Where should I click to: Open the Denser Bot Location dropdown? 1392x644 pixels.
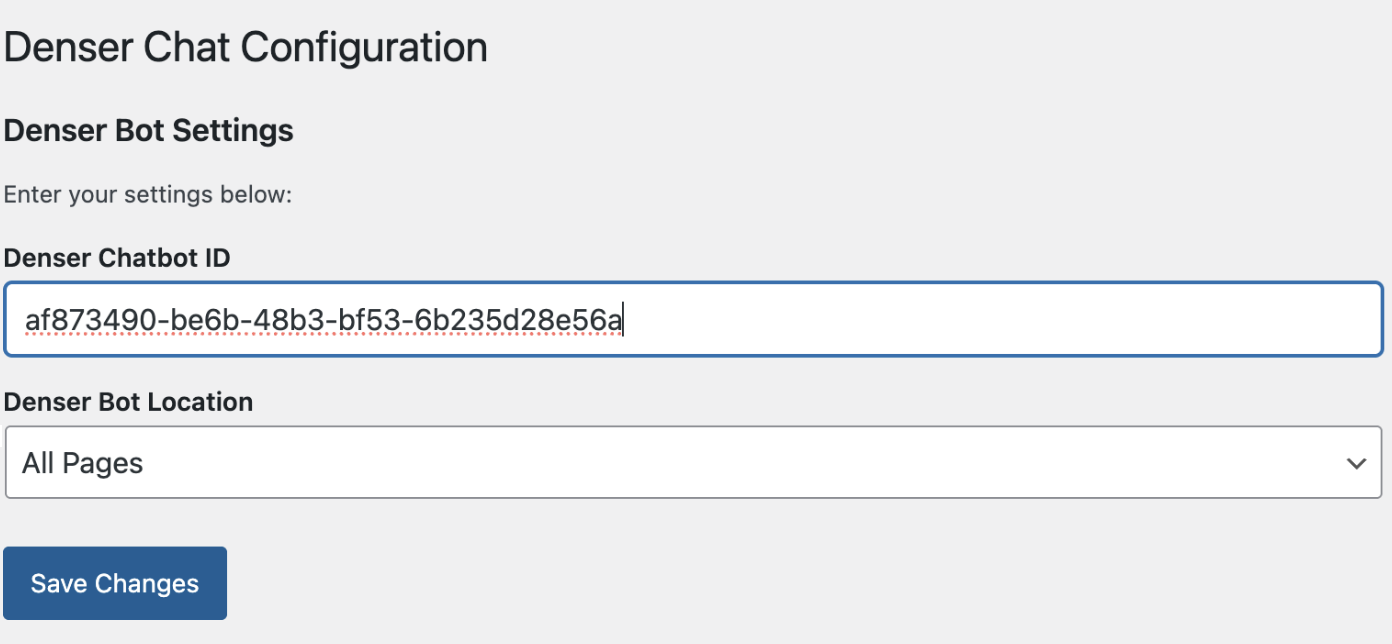[x=692, y=463]
